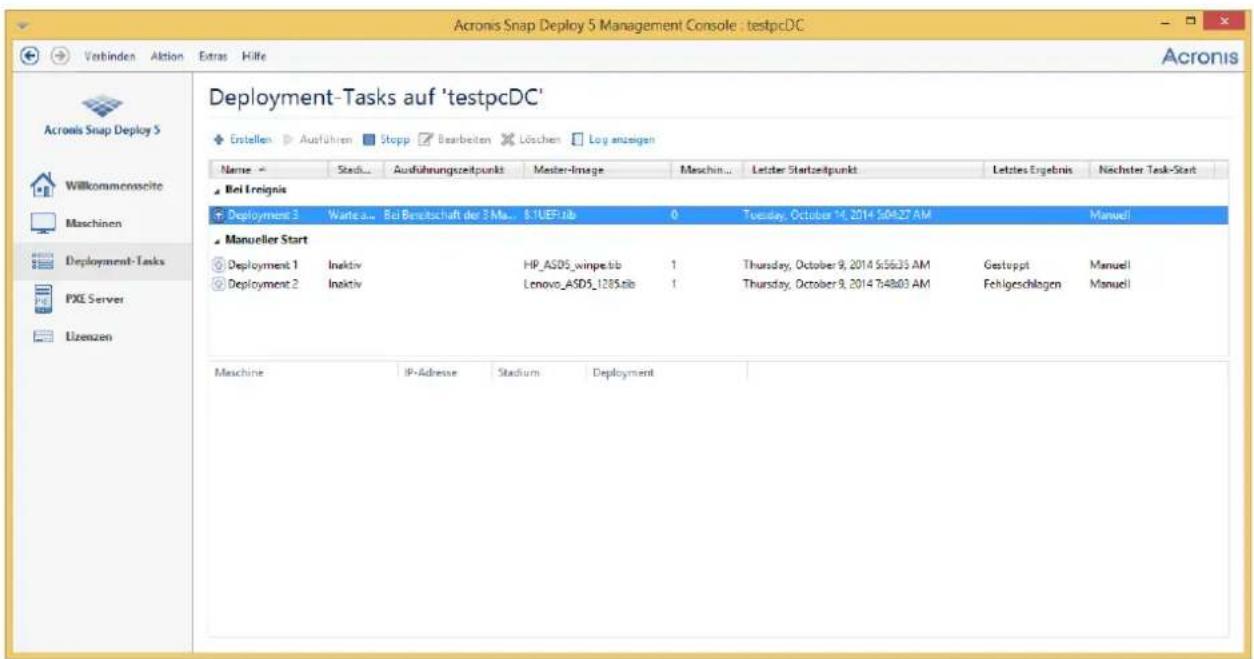
Task: Select the Deployment 2 task name
Action: pos(263,283)
